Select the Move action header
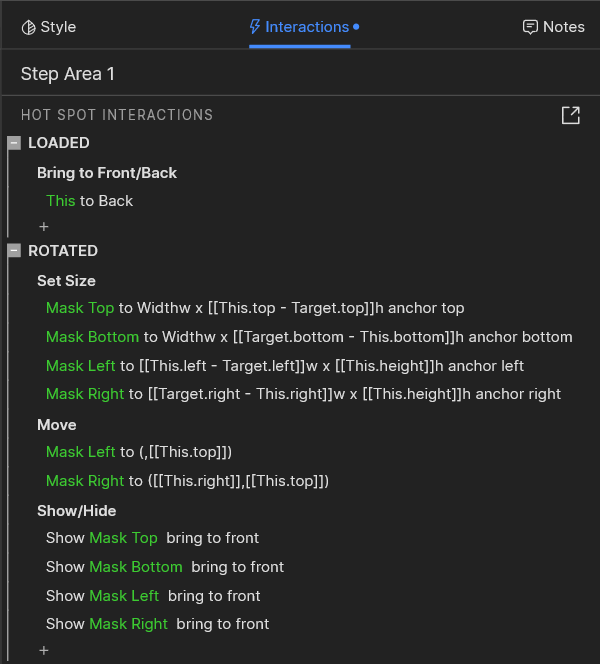 (x=57, y=425)
